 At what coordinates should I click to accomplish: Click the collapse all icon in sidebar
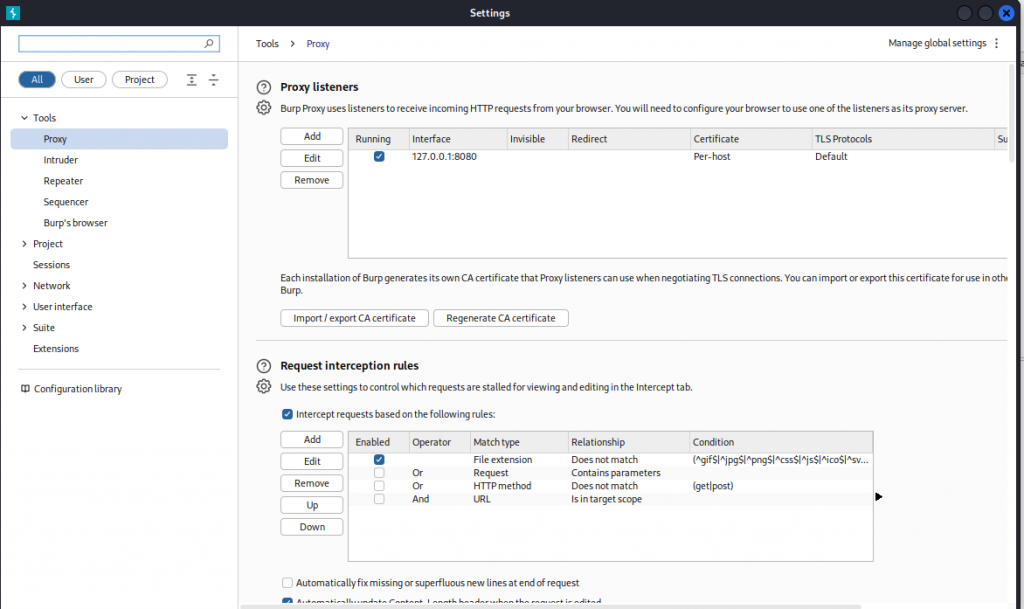coord(212,80)
